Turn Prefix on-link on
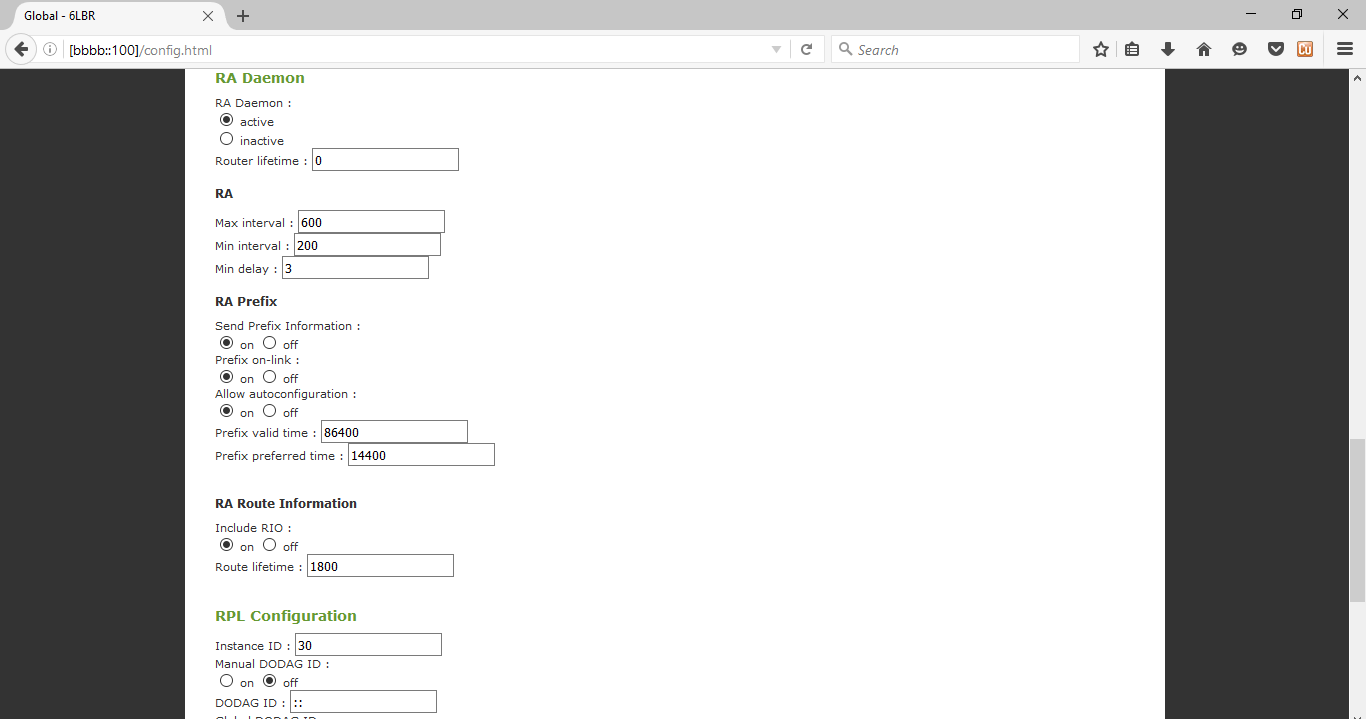 226,377
